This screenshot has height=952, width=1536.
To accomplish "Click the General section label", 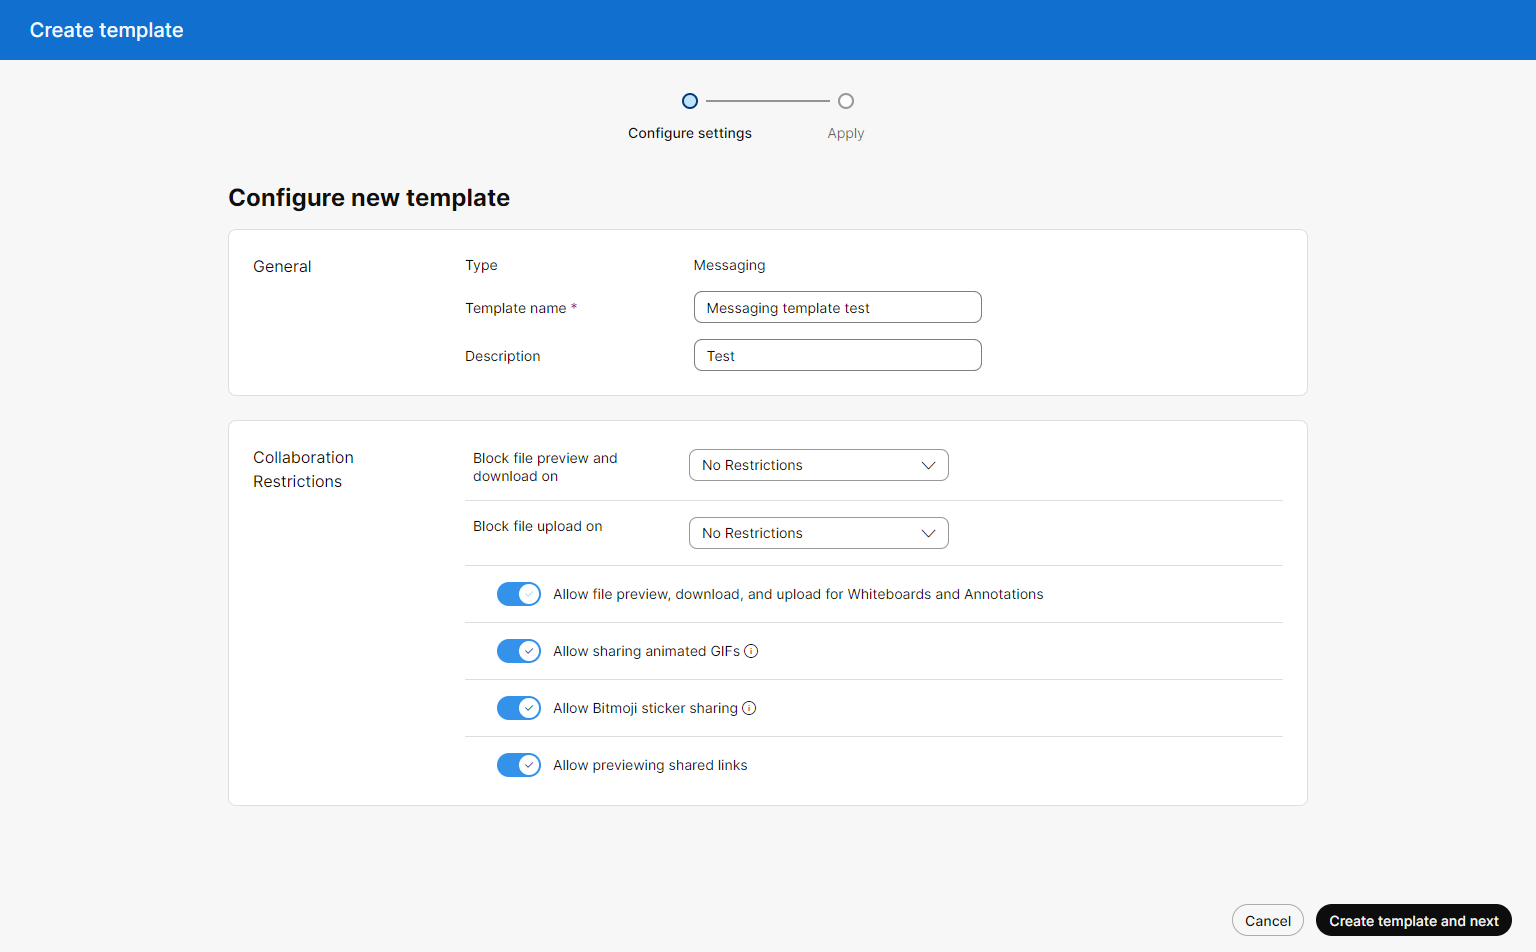I will 282,266.
